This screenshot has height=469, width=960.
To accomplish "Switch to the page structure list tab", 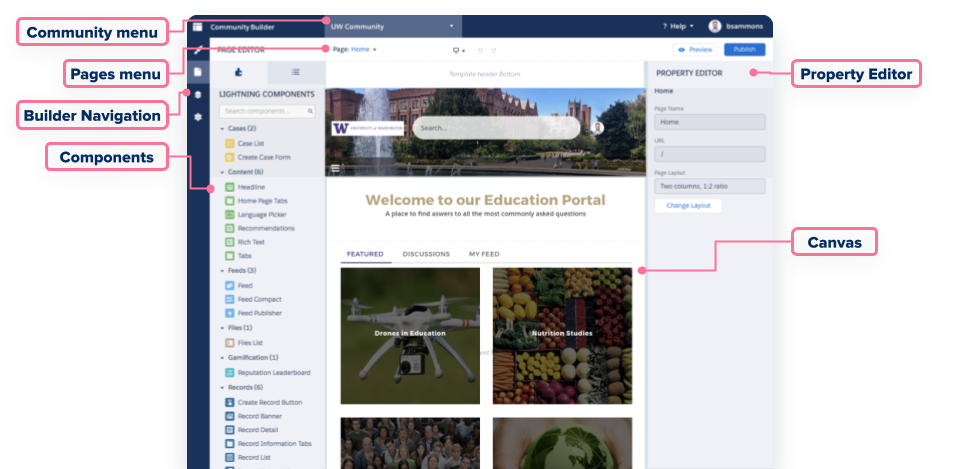I will 296,72.
